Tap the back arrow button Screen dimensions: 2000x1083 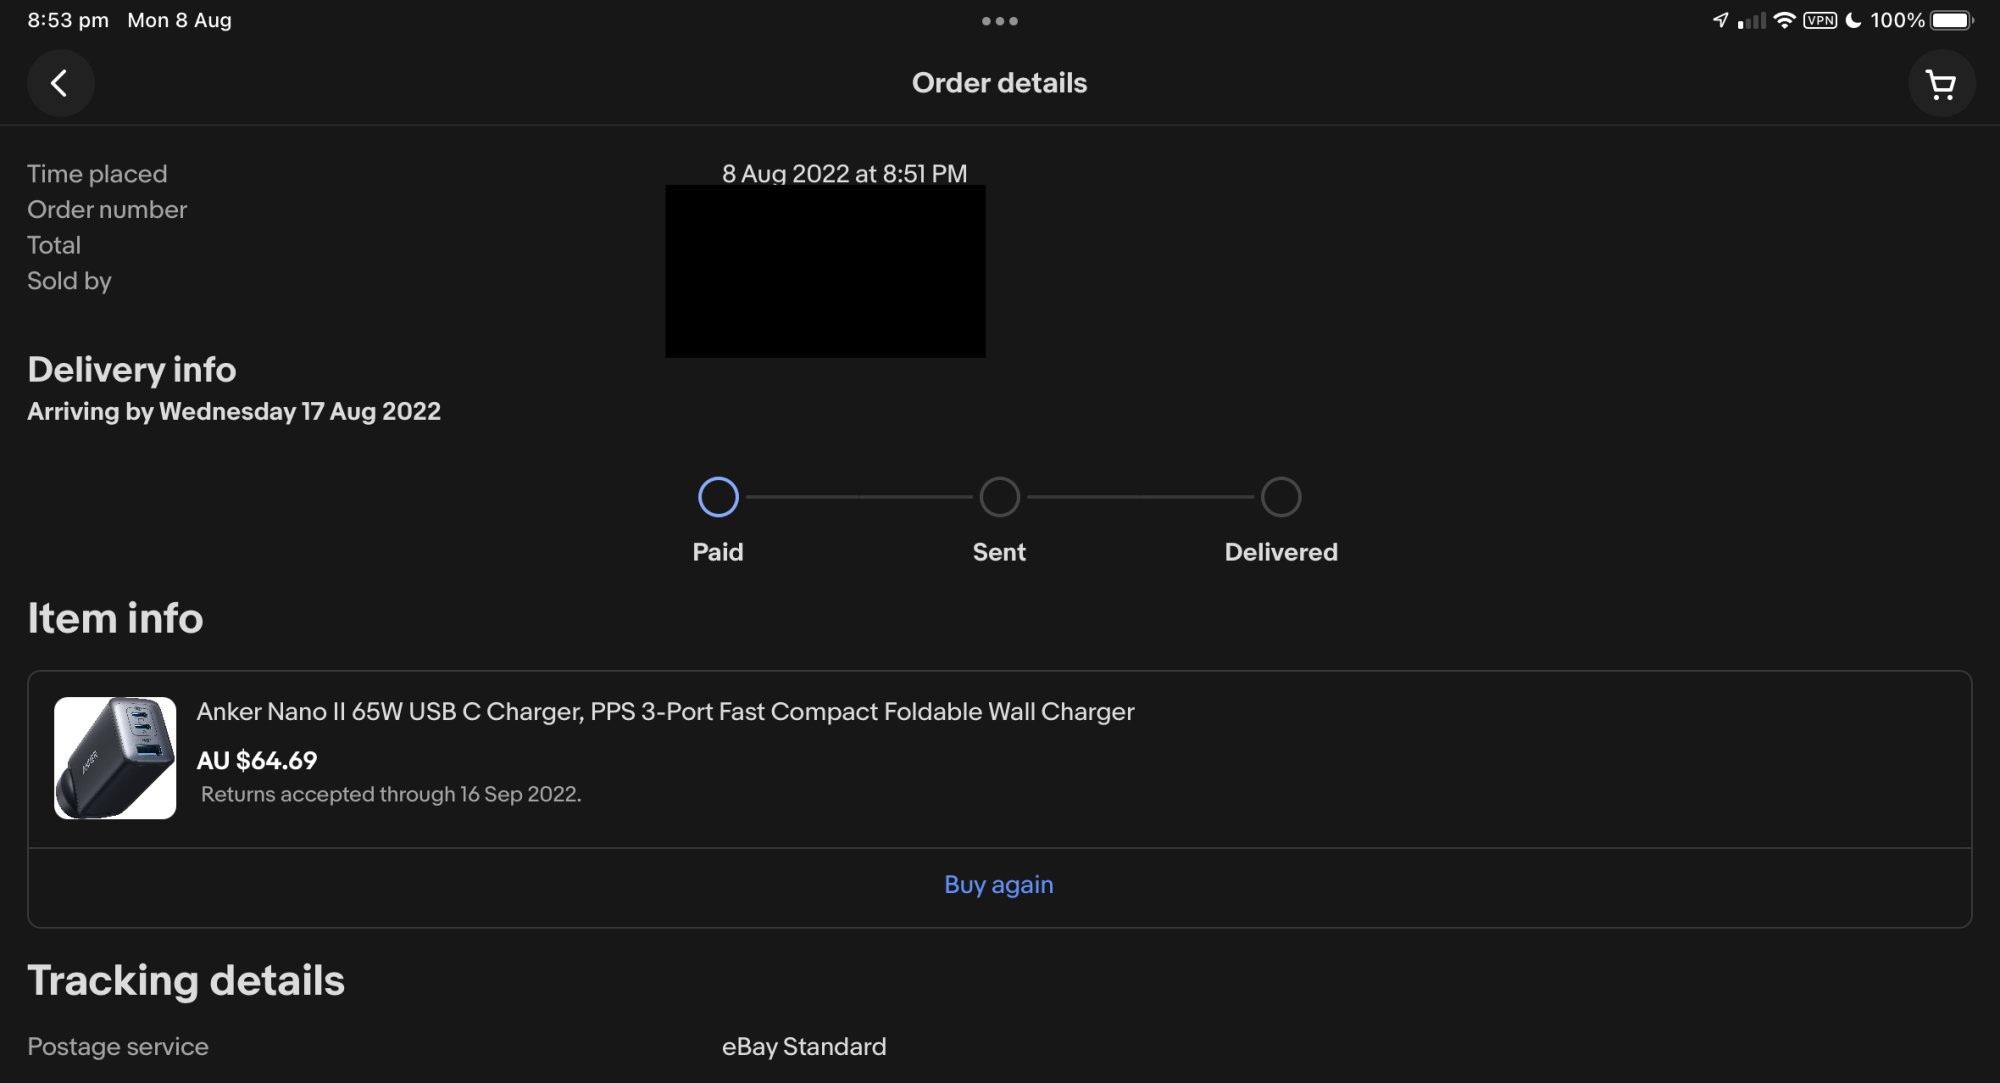tap(60, 83)
